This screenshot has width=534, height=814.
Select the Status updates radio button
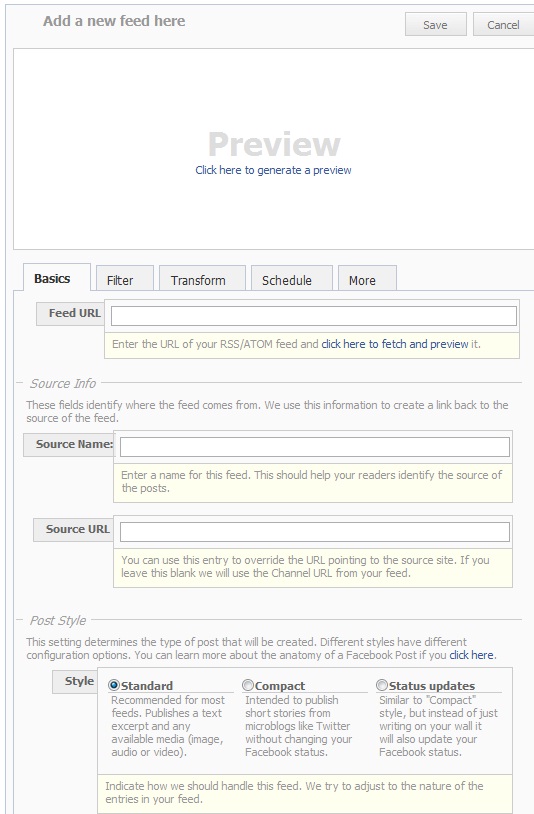pyautogui.click(x=382, y=685)
